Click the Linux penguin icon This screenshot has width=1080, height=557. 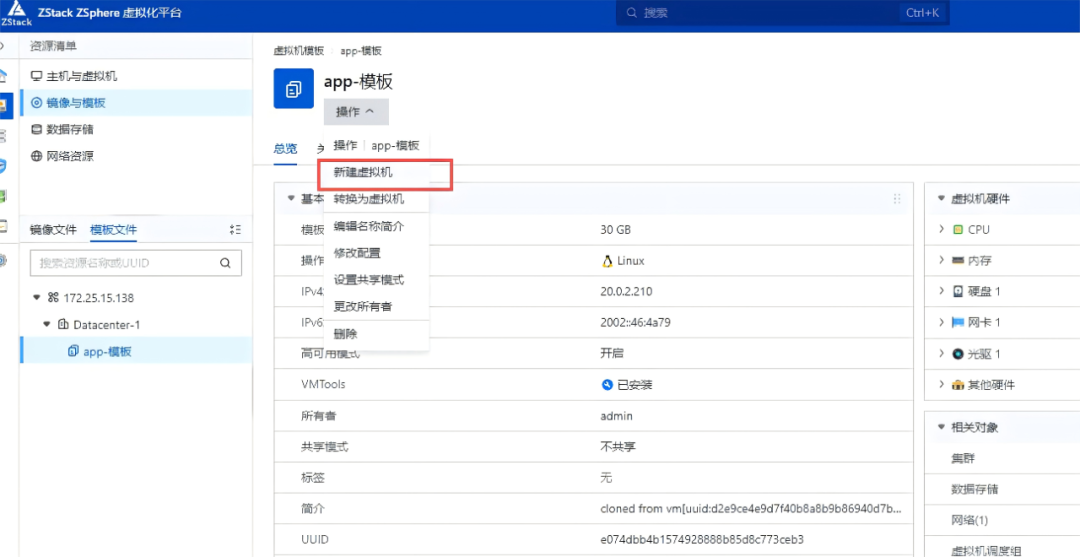point(607,261)
